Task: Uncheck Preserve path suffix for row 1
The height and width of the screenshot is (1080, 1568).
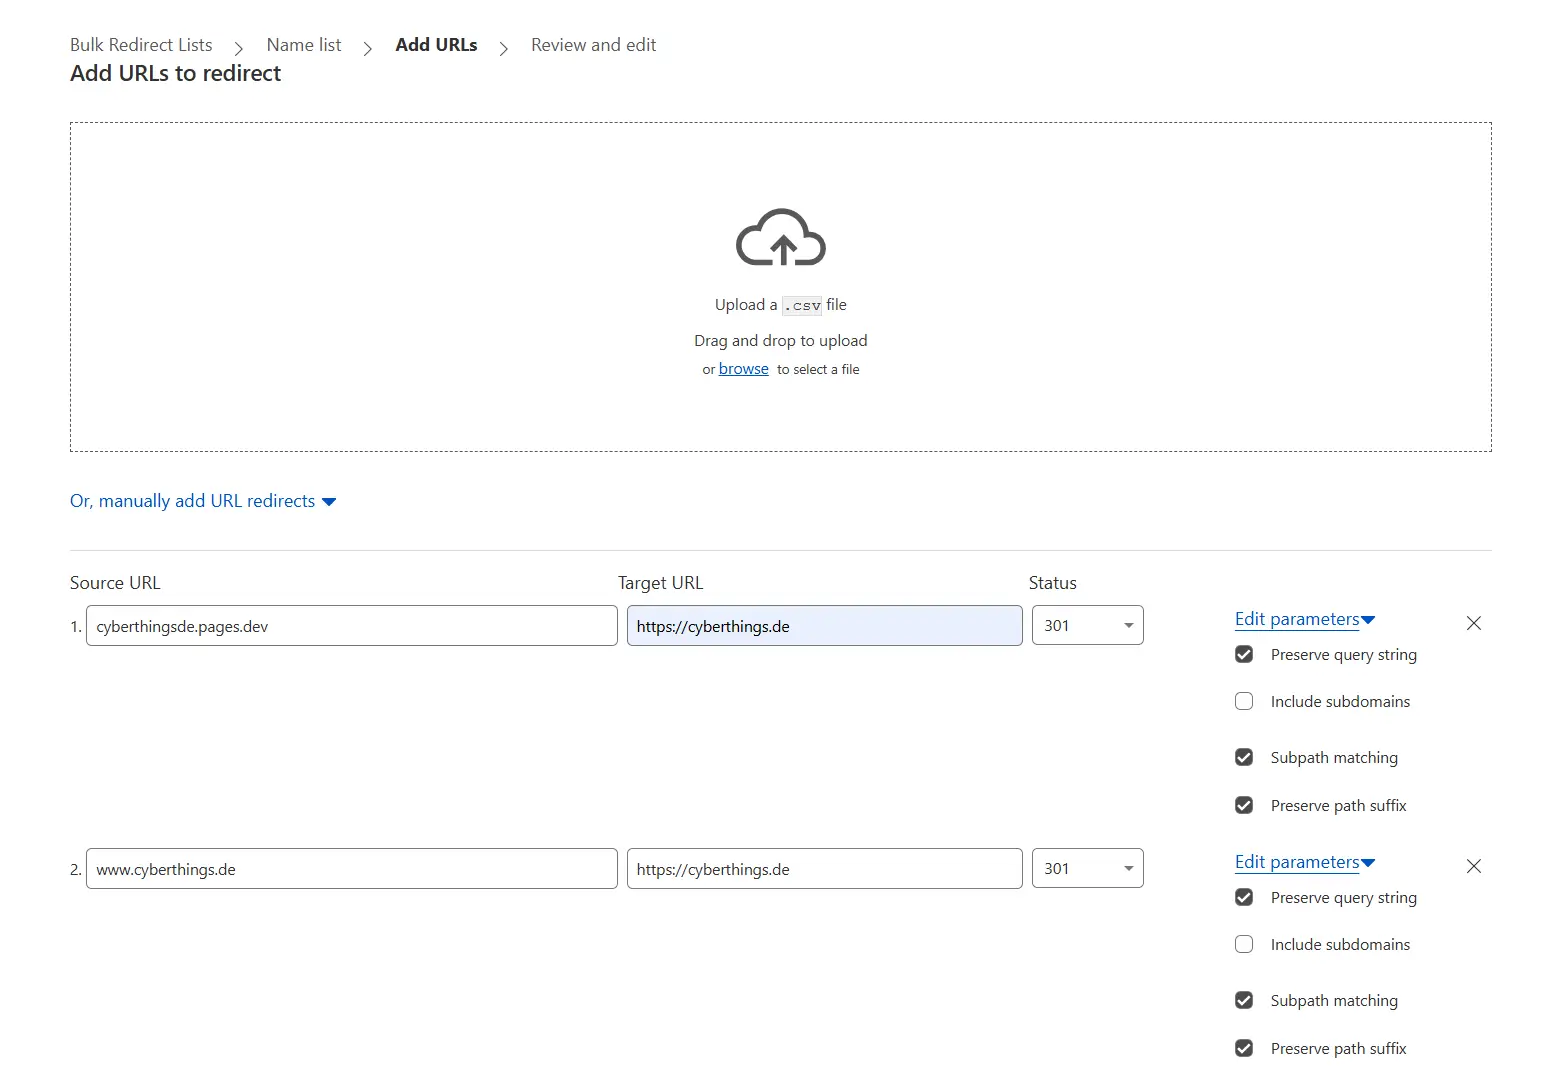Action: [1244, 805]
